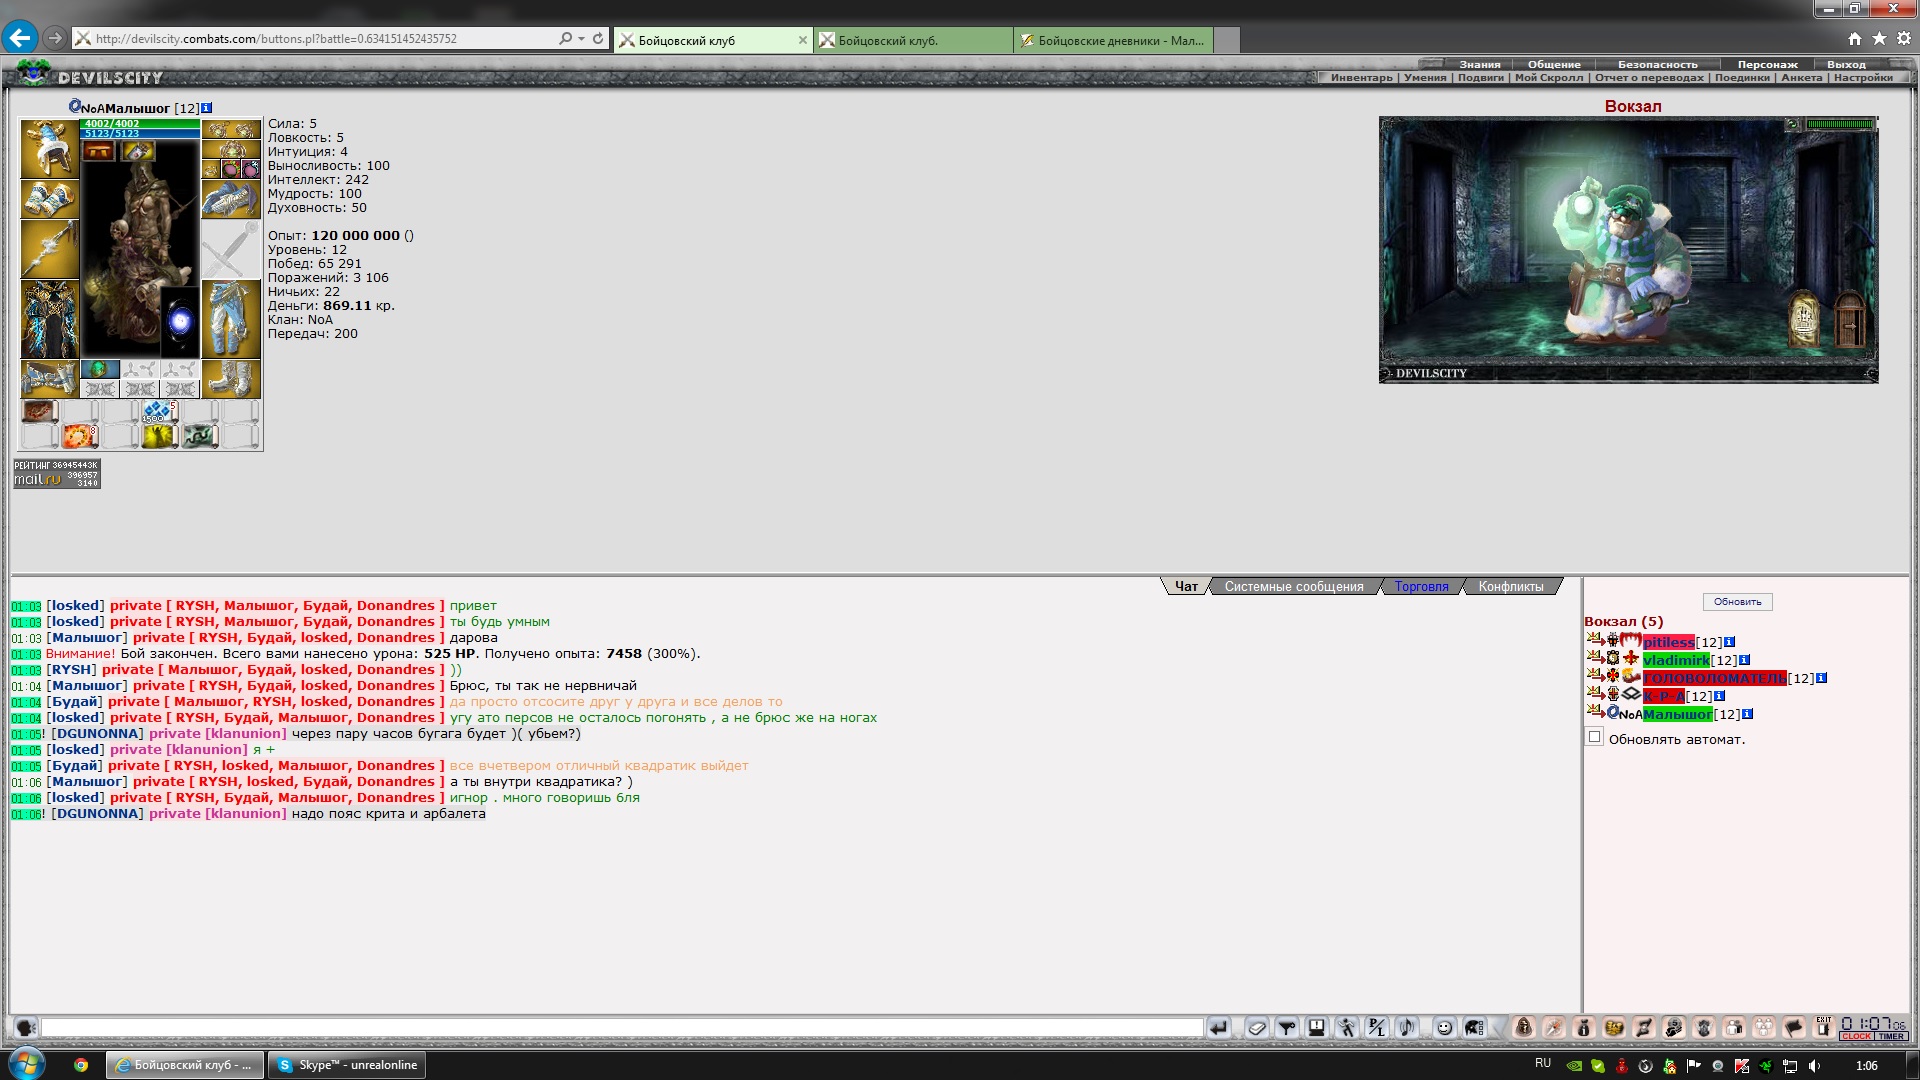Open Skype unrealonline taskbar button
This screenshot has width=1920, height=1080.
347,1065
